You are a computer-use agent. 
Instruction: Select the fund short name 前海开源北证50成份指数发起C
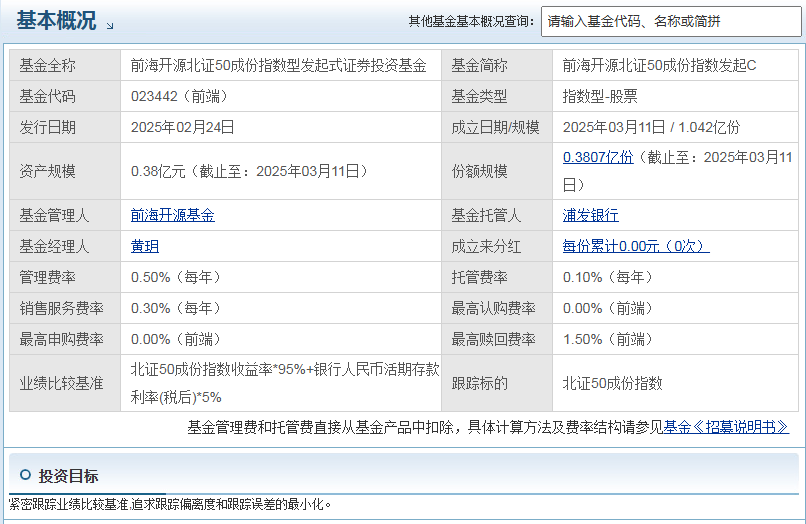[x=659, y=65]
